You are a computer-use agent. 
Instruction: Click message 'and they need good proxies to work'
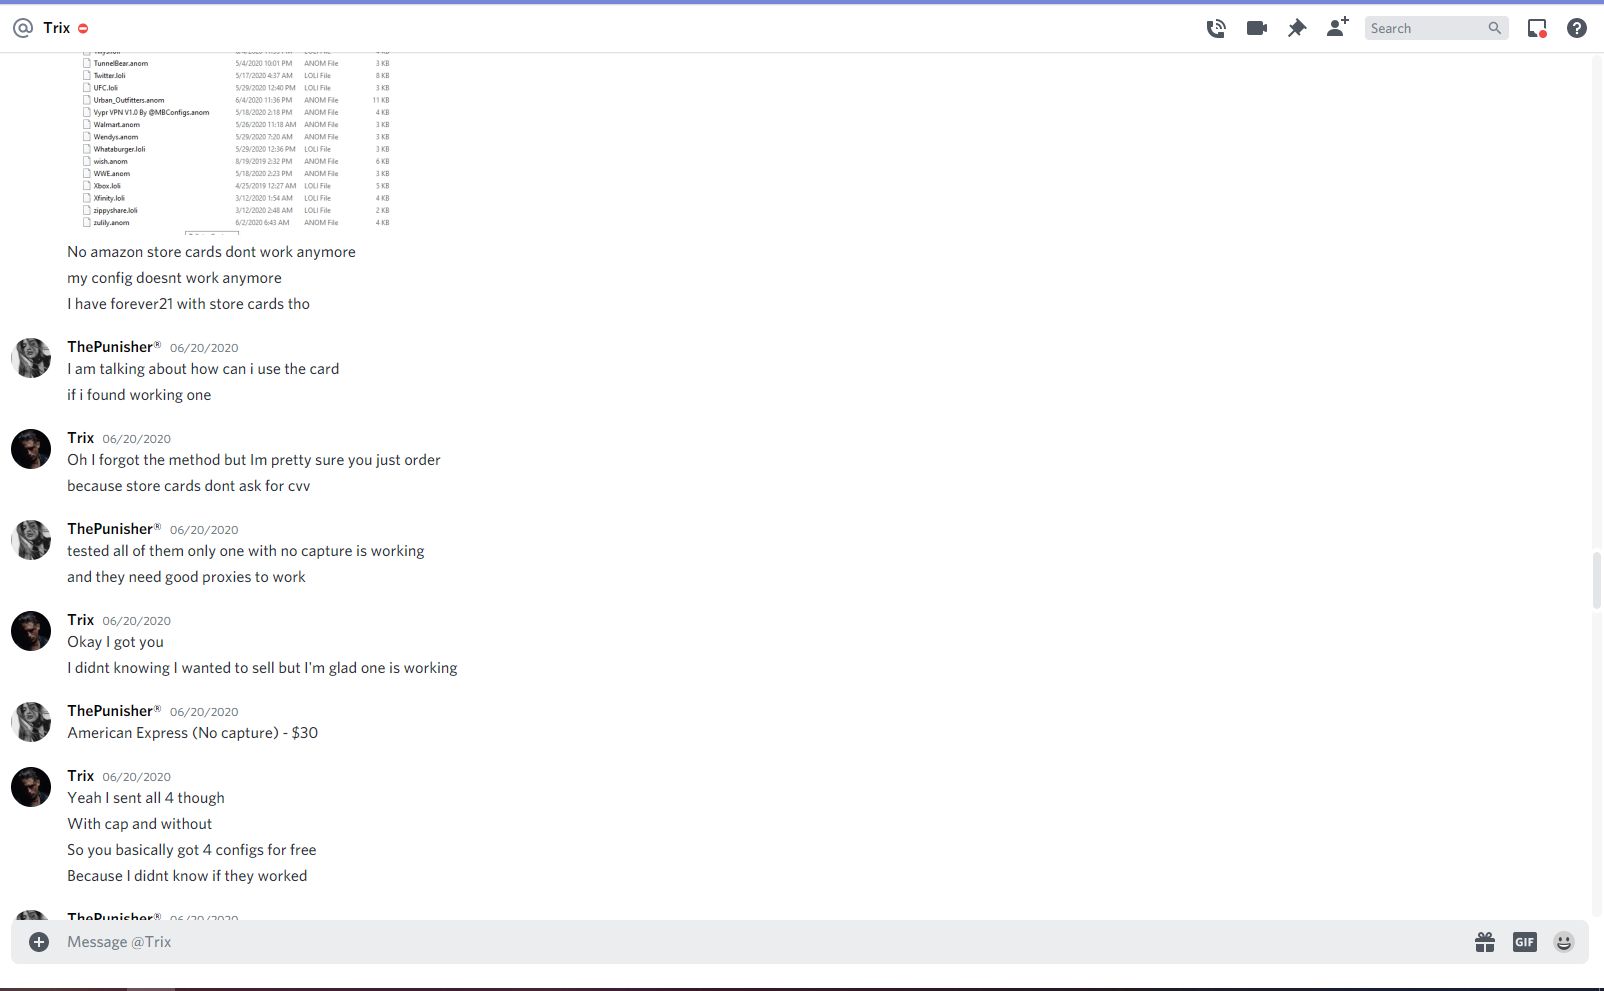pos(186,577)
